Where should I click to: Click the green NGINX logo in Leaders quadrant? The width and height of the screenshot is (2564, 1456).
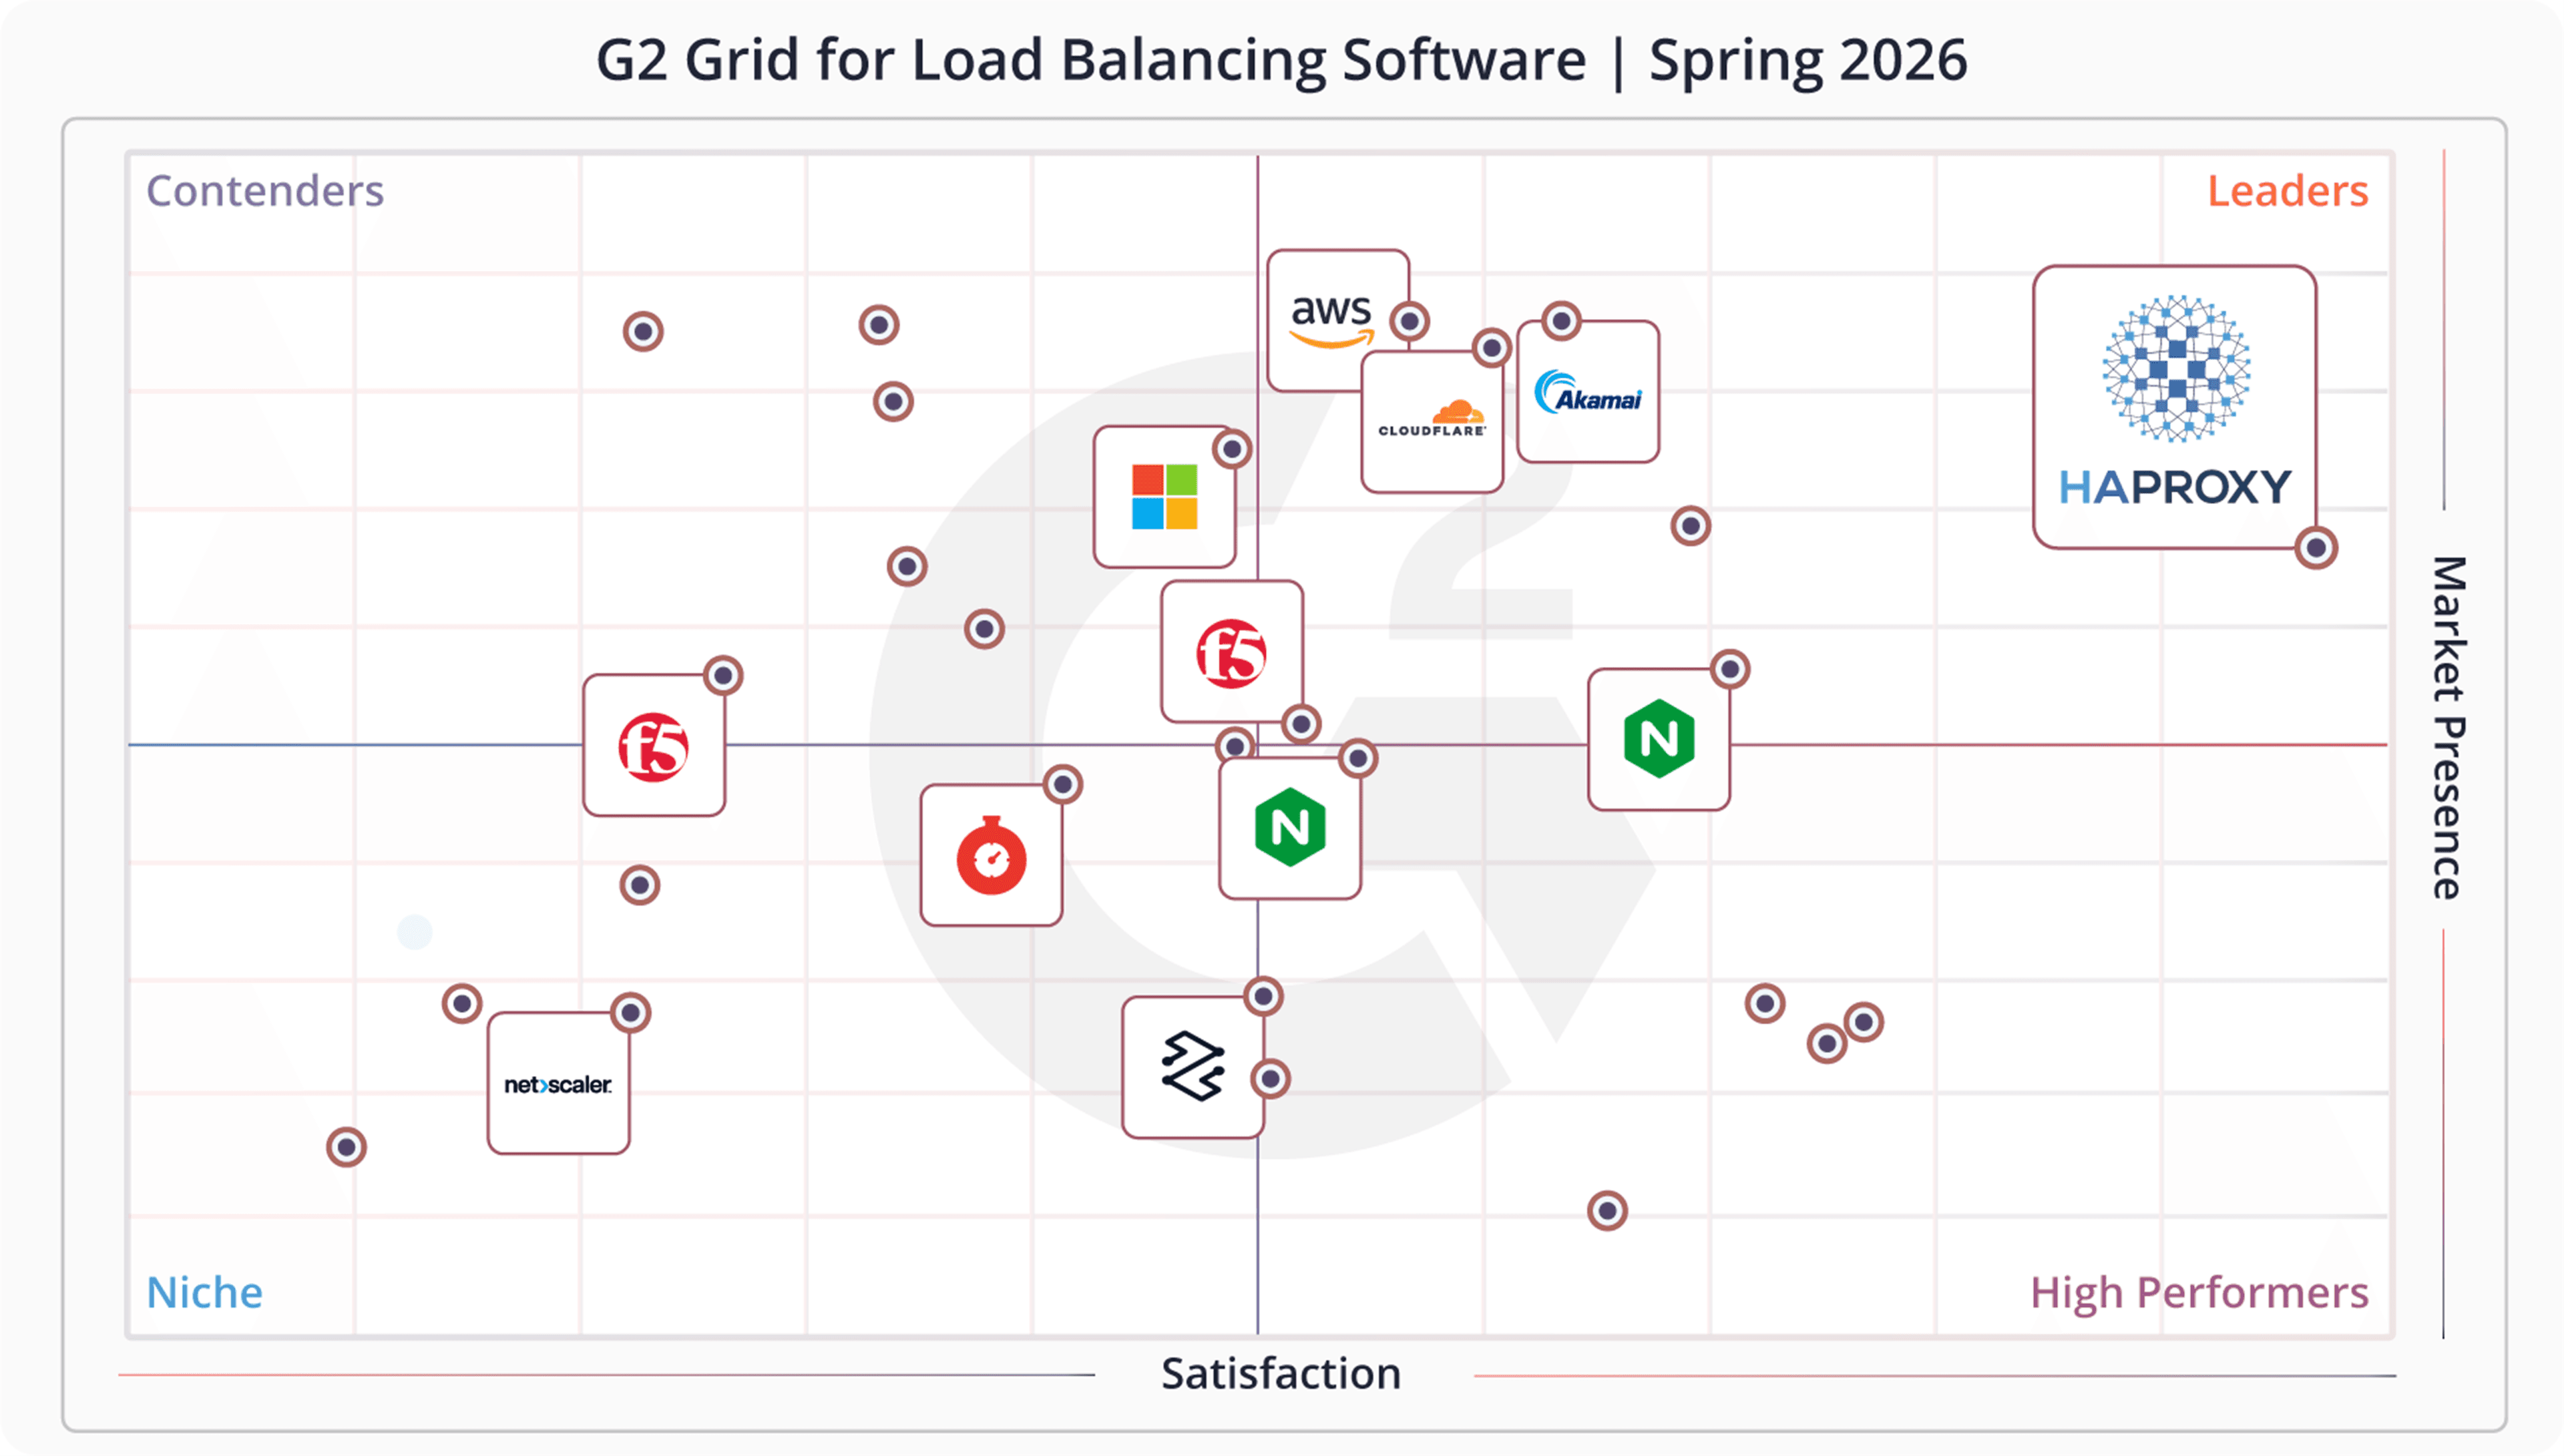(x=1658, y=740)
